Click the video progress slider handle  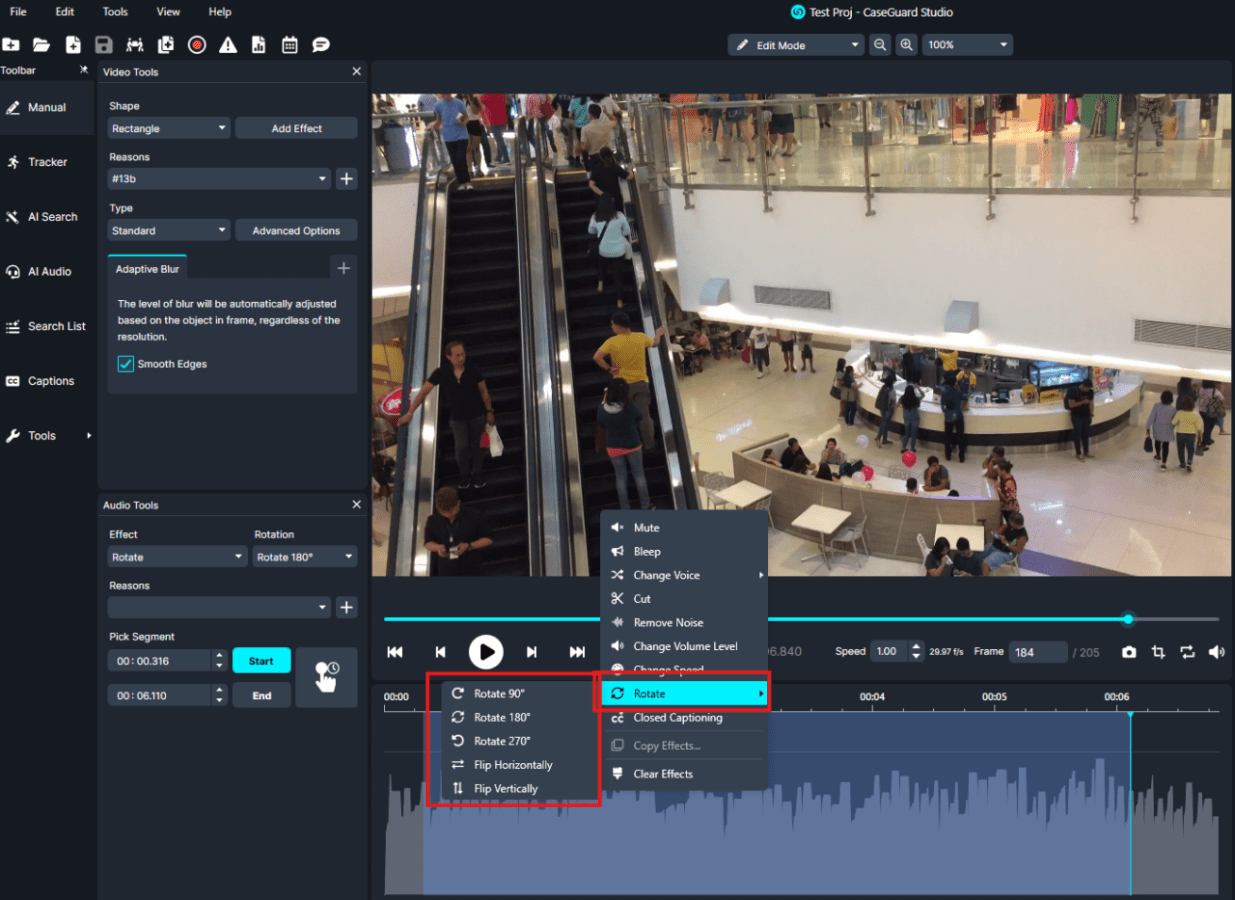(1128, 619)
